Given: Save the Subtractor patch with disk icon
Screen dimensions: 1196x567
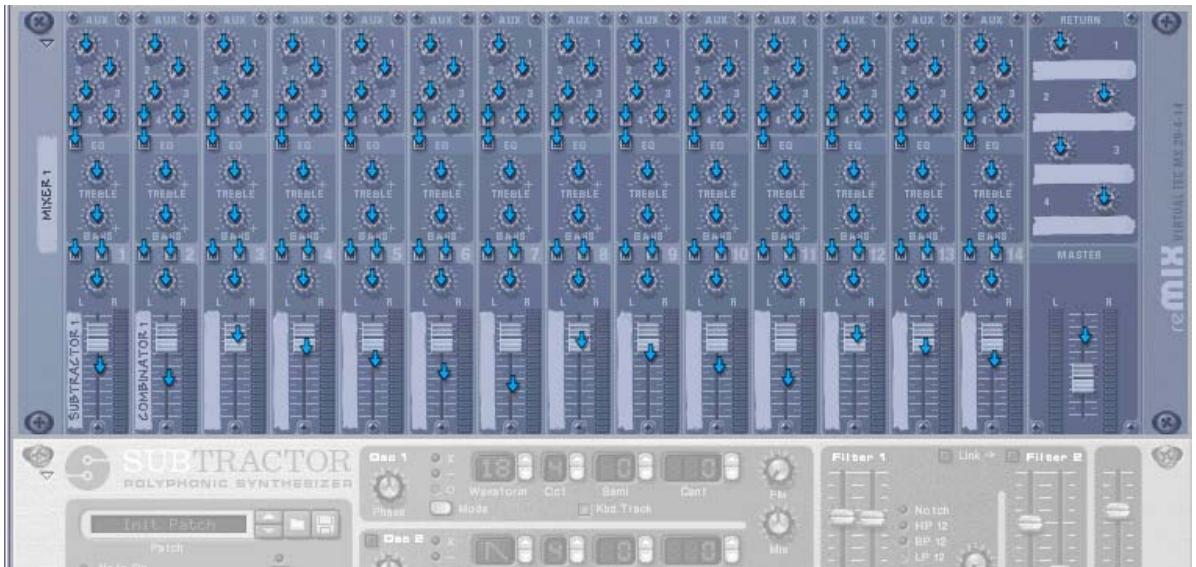Looking at the screenshot, I should 325,524.
